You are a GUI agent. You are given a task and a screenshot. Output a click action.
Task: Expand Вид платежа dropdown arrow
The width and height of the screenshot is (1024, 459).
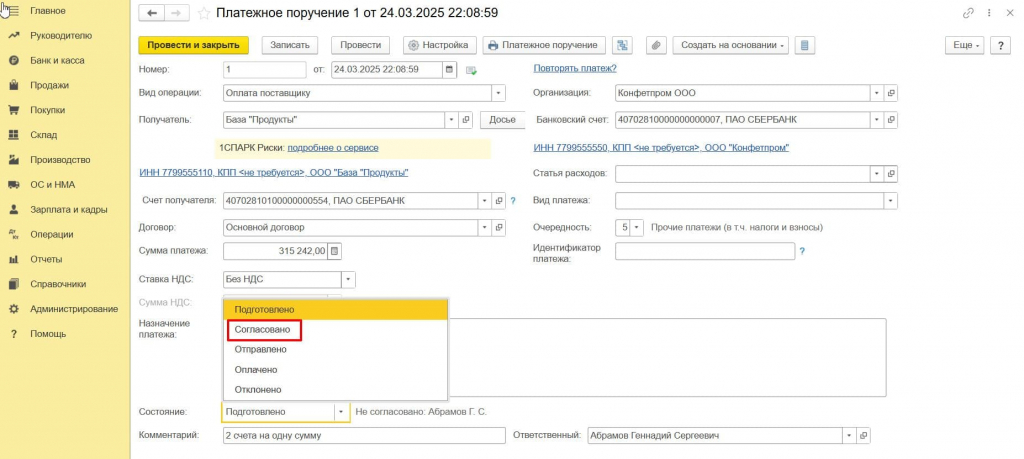tap(891, 200)
